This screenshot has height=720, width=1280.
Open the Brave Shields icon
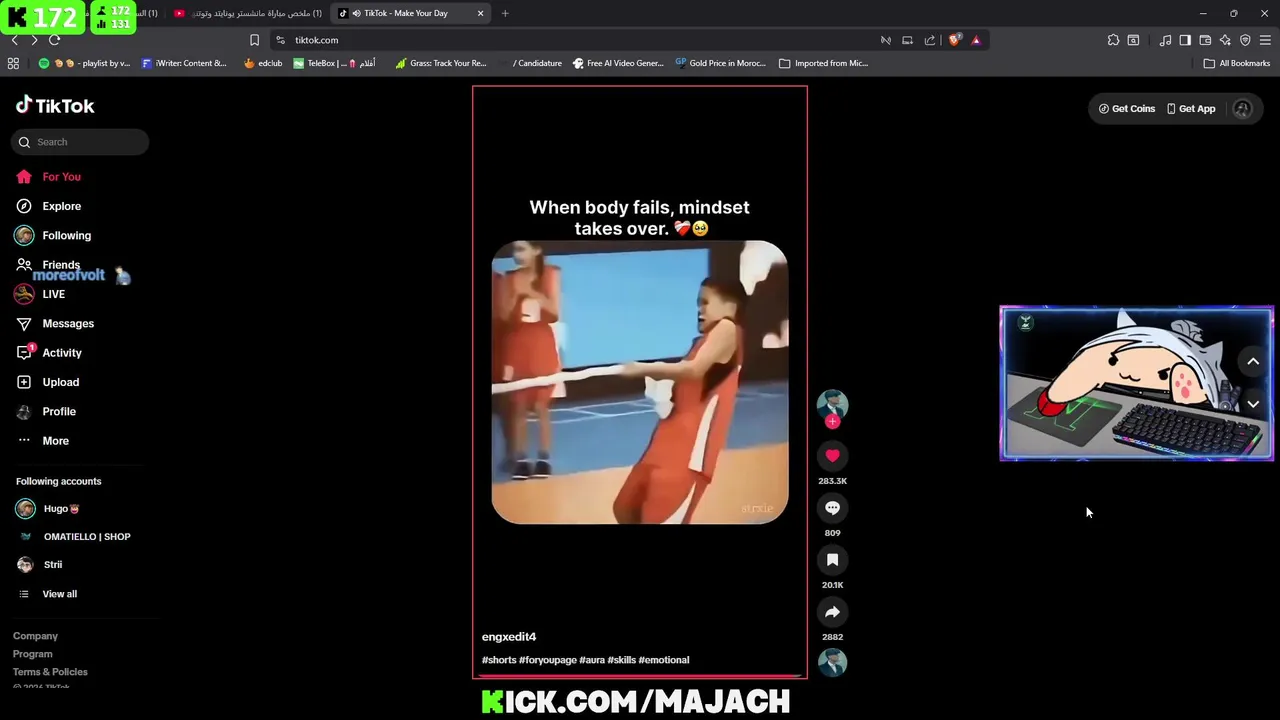tap(954, 40)
